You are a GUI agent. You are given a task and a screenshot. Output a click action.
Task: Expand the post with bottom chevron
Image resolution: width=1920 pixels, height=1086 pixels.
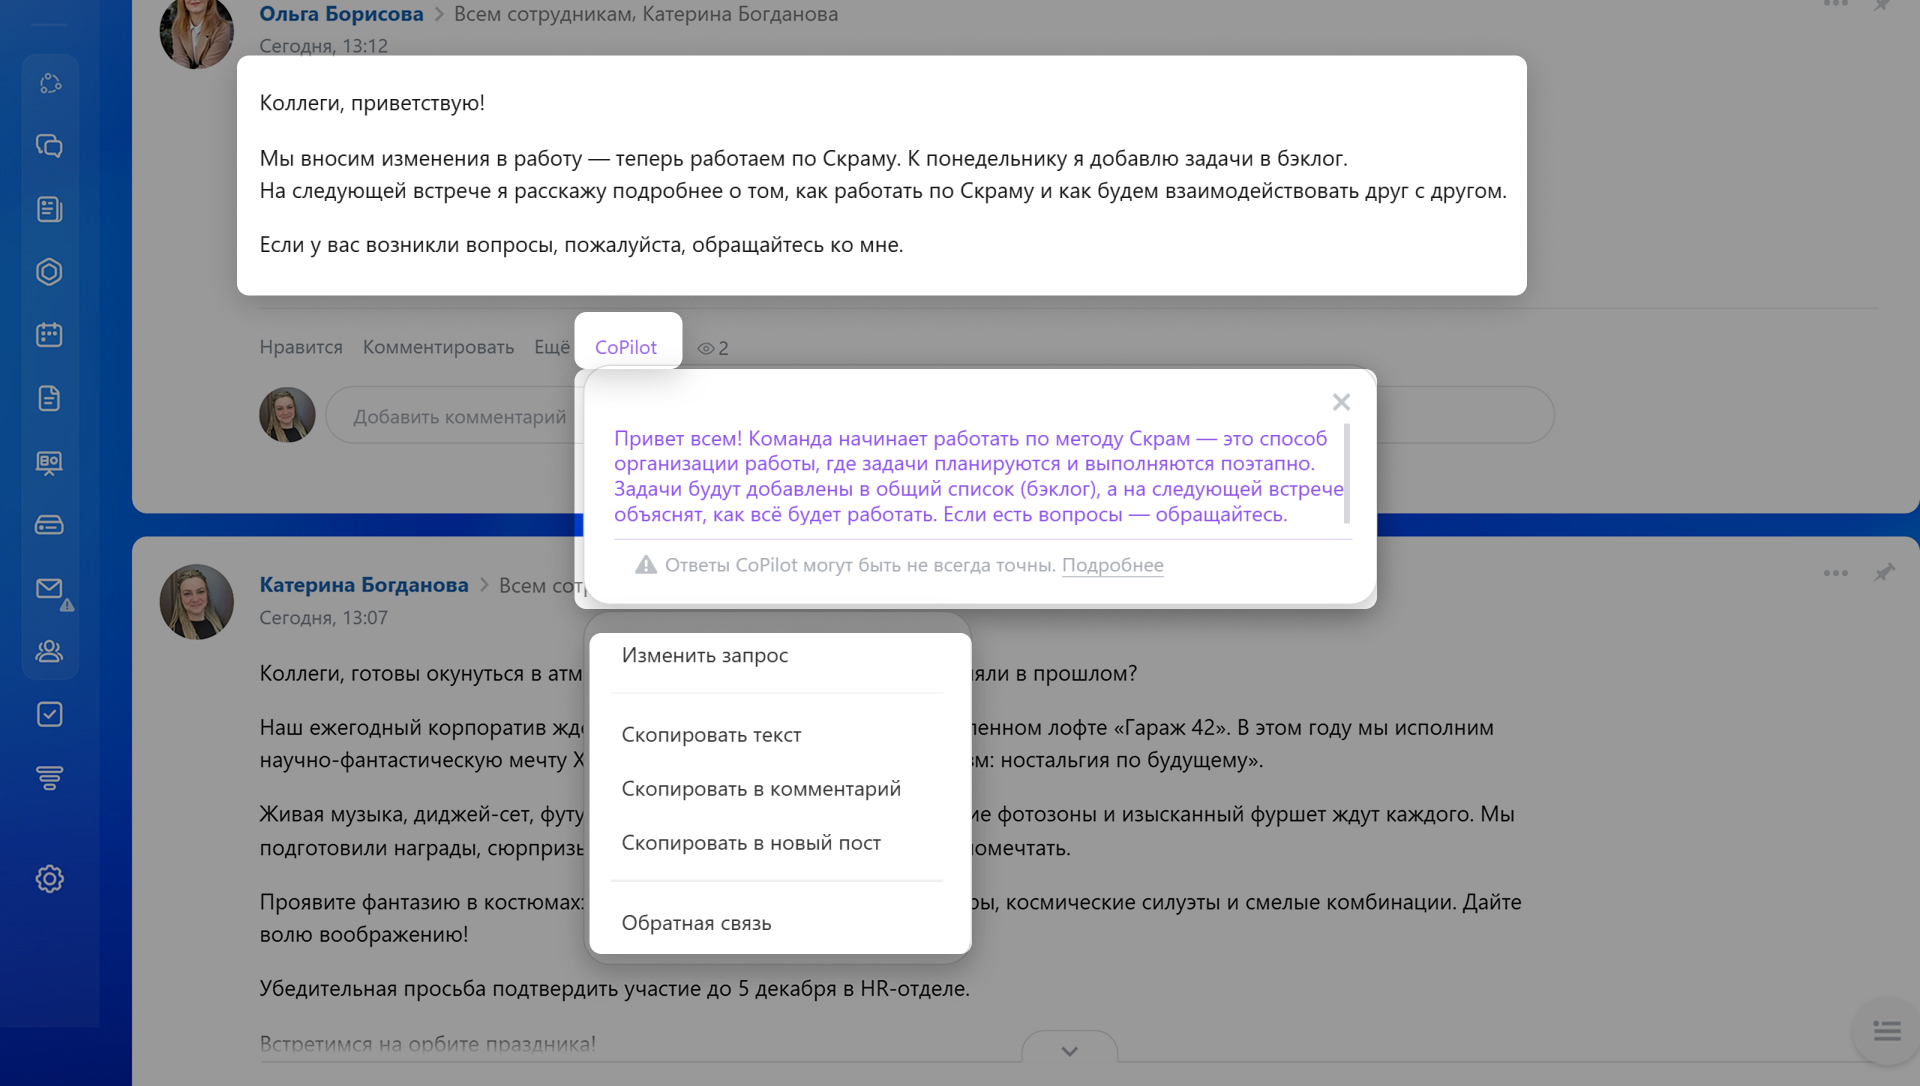pos(1069,1051)
